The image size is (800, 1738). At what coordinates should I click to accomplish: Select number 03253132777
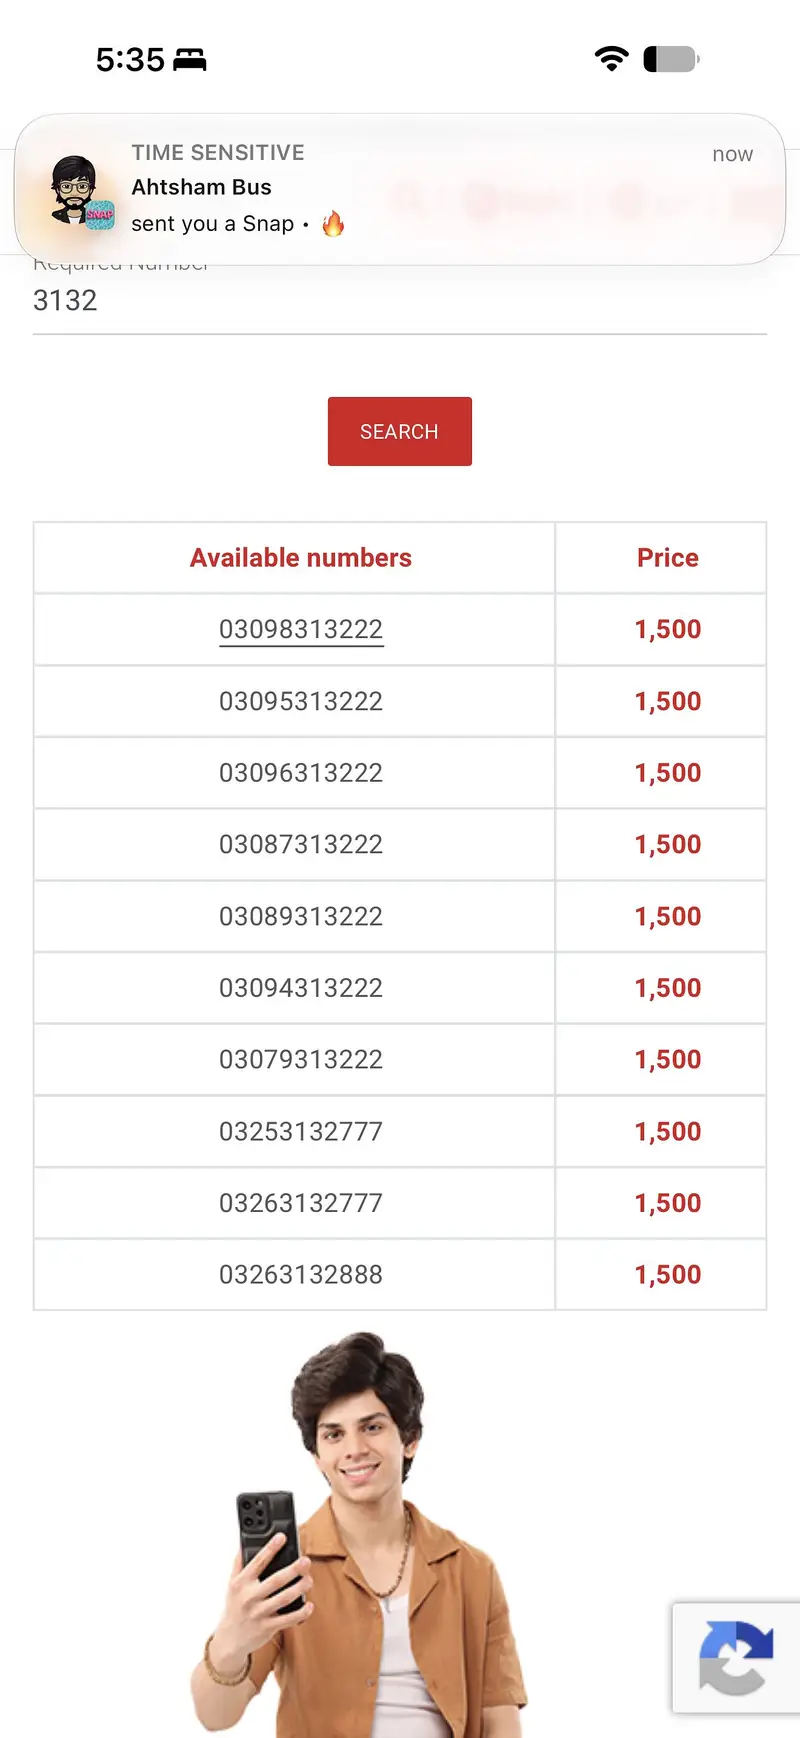301,1132
